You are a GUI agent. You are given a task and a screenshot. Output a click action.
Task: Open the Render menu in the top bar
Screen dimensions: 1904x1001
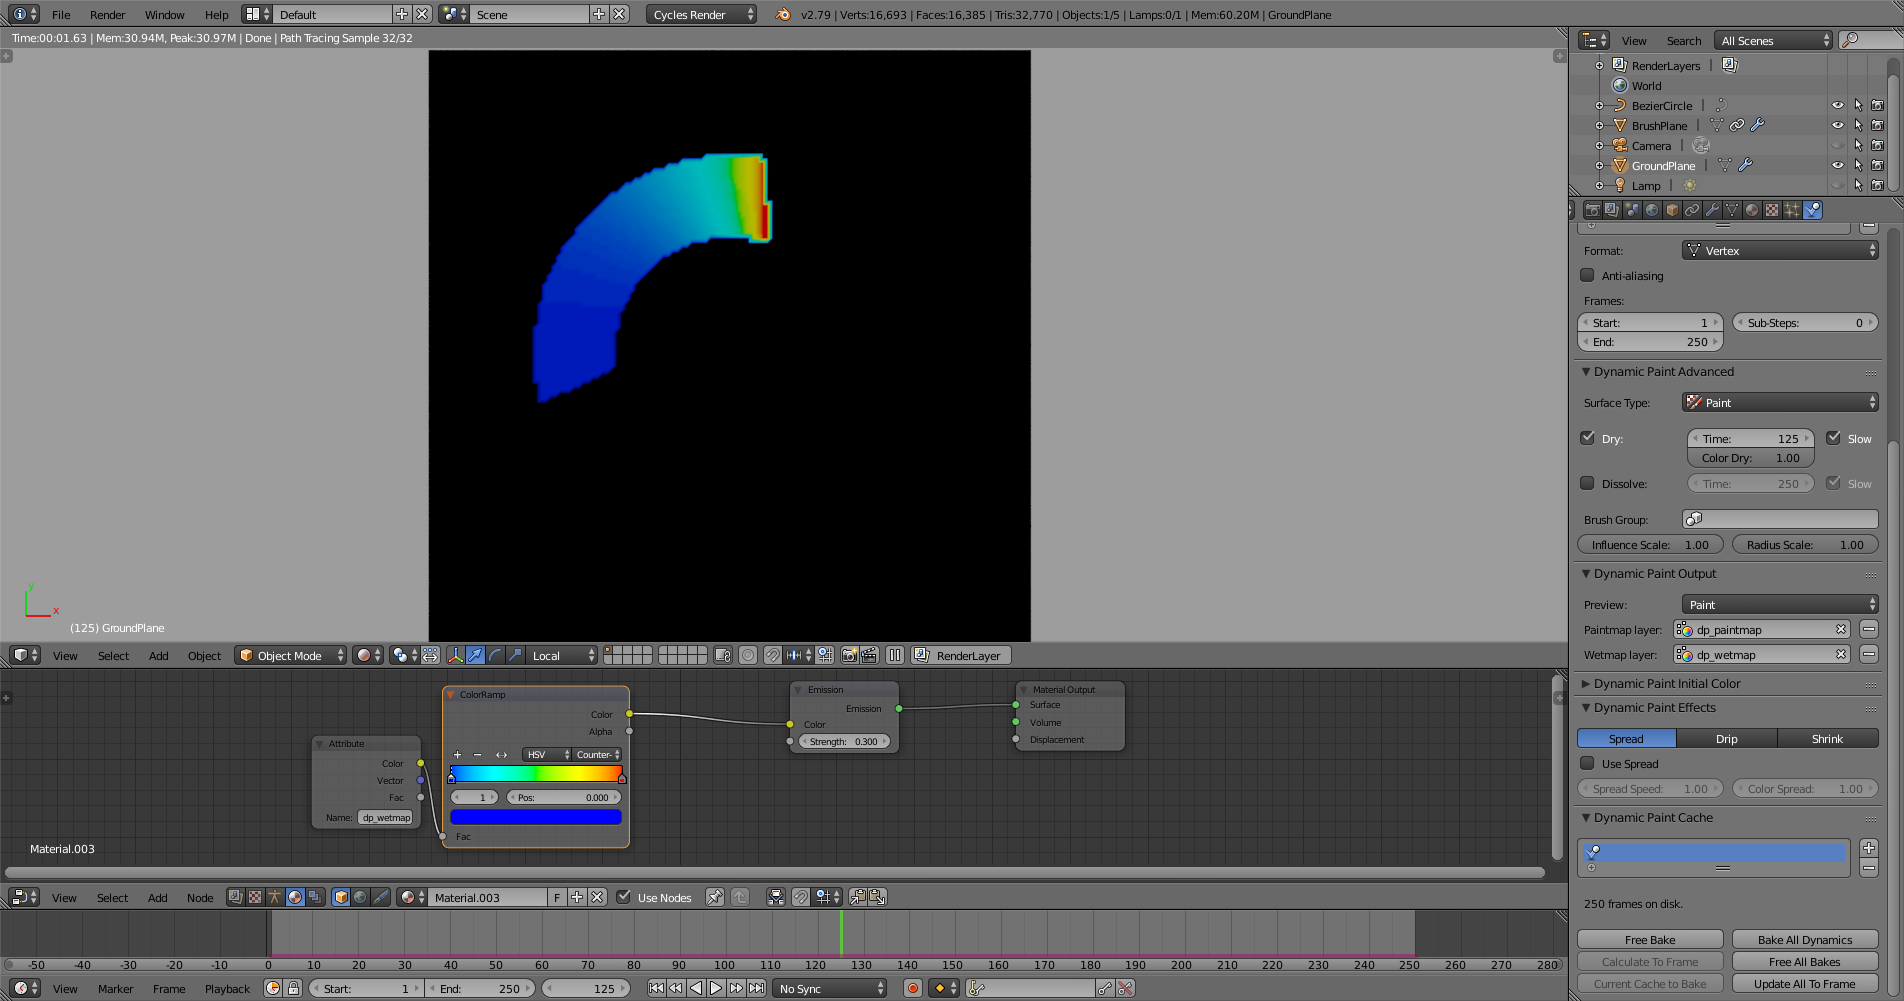click(107, 14)
